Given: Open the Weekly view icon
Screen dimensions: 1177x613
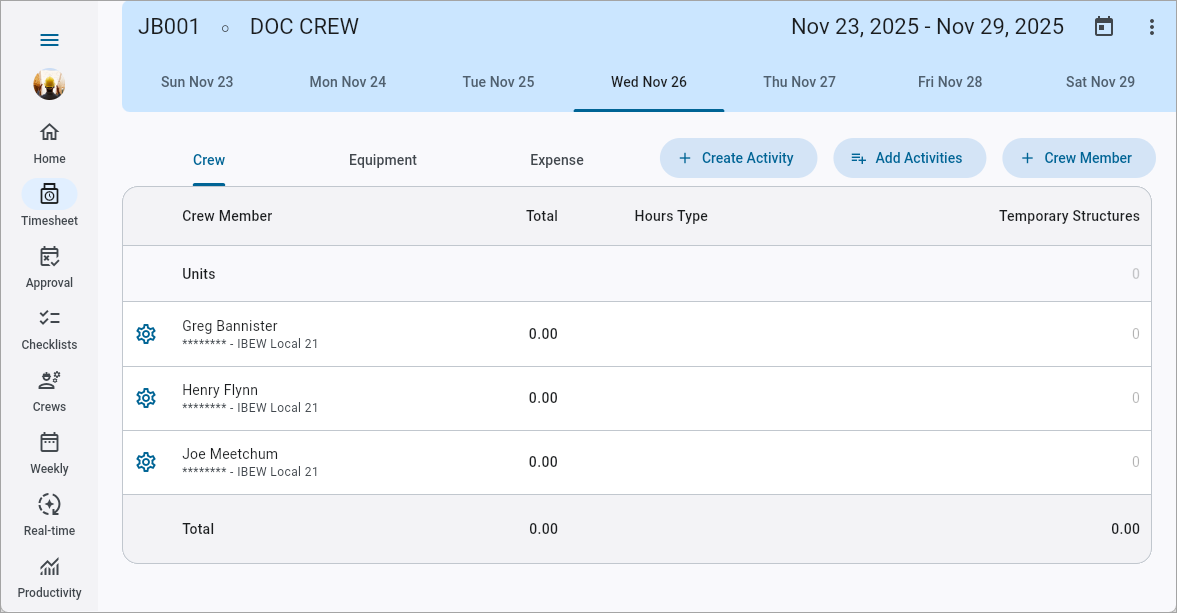Looking at the screenshot, I should 49,449.
